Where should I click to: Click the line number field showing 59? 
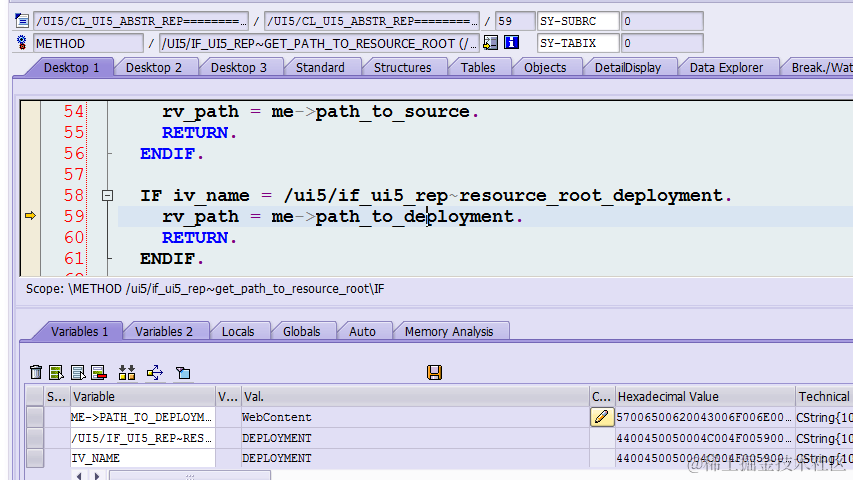point(515,21)
